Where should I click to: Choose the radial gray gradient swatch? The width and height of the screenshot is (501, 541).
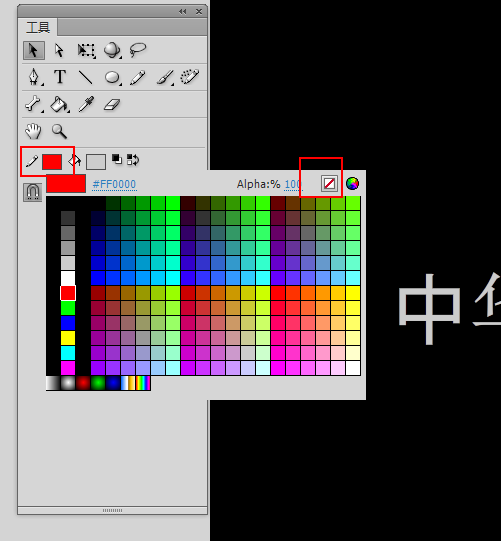(x=68, y=383)
